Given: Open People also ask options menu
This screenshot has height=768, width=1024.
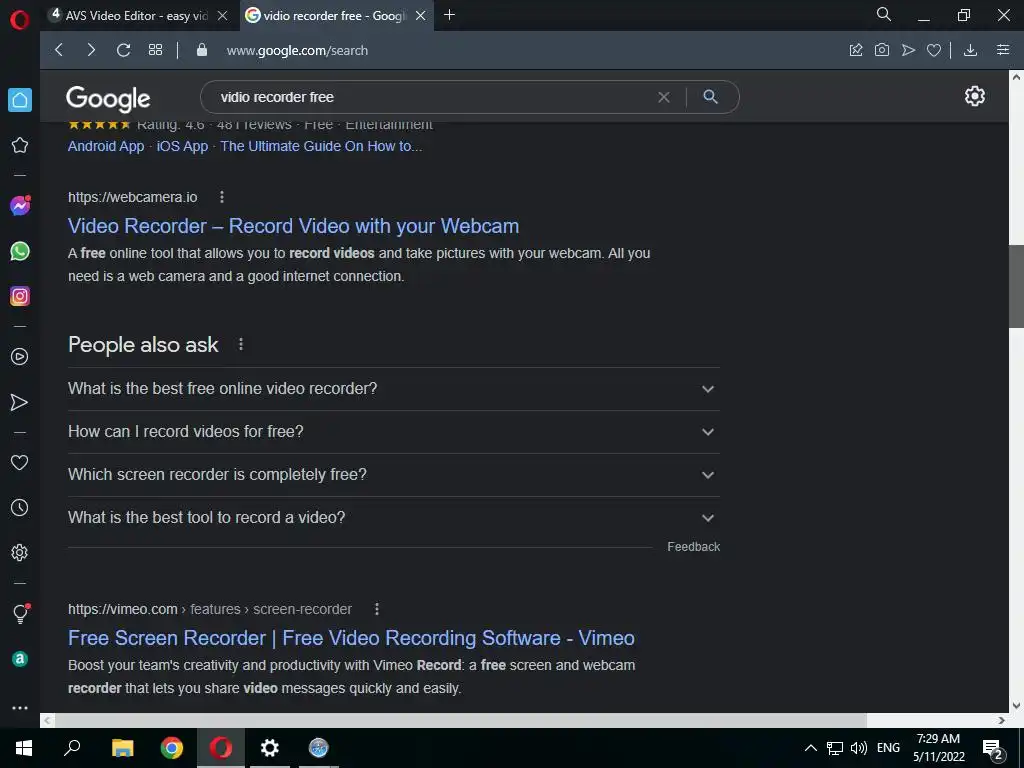Looking at the screenshot, I should click(x=241, y=344).
